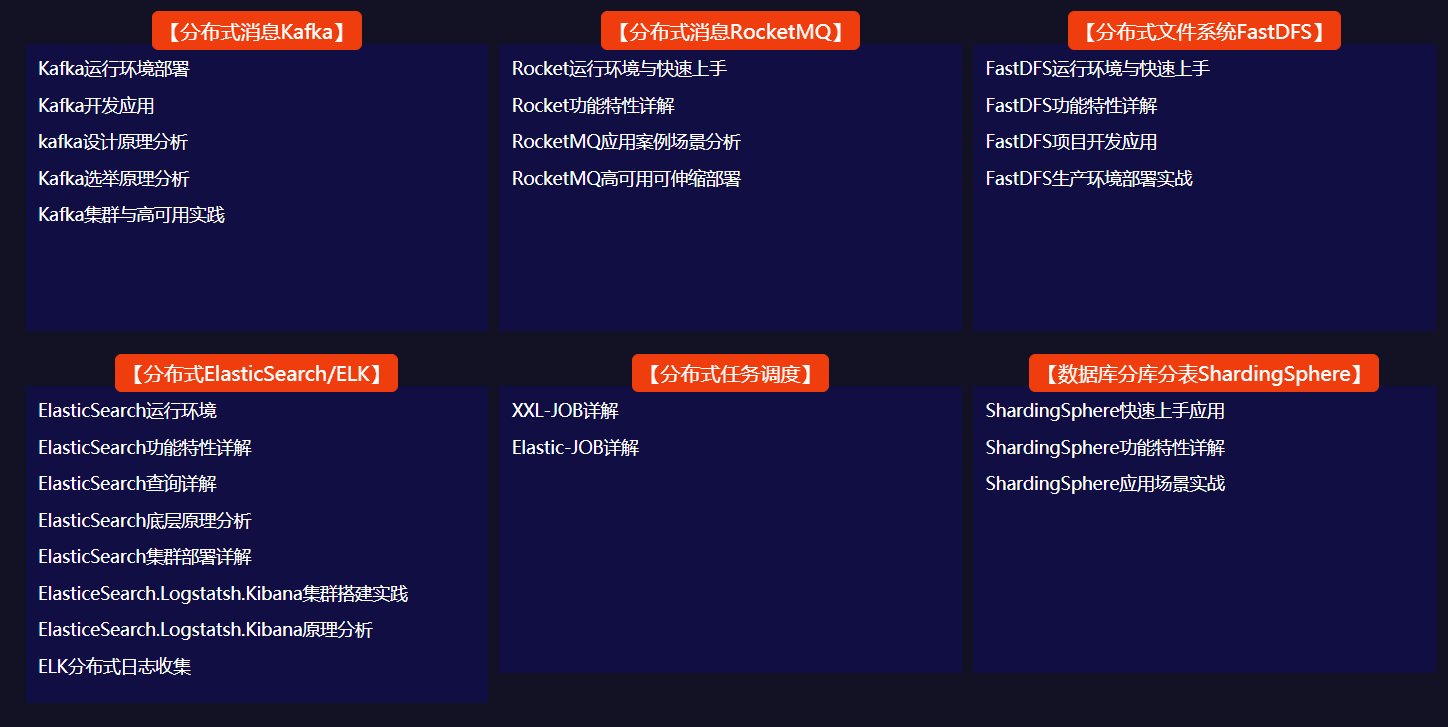Select the text FastDFS项目开发应用
The height and width of the screenshot is (727, 1448).
1071,142
